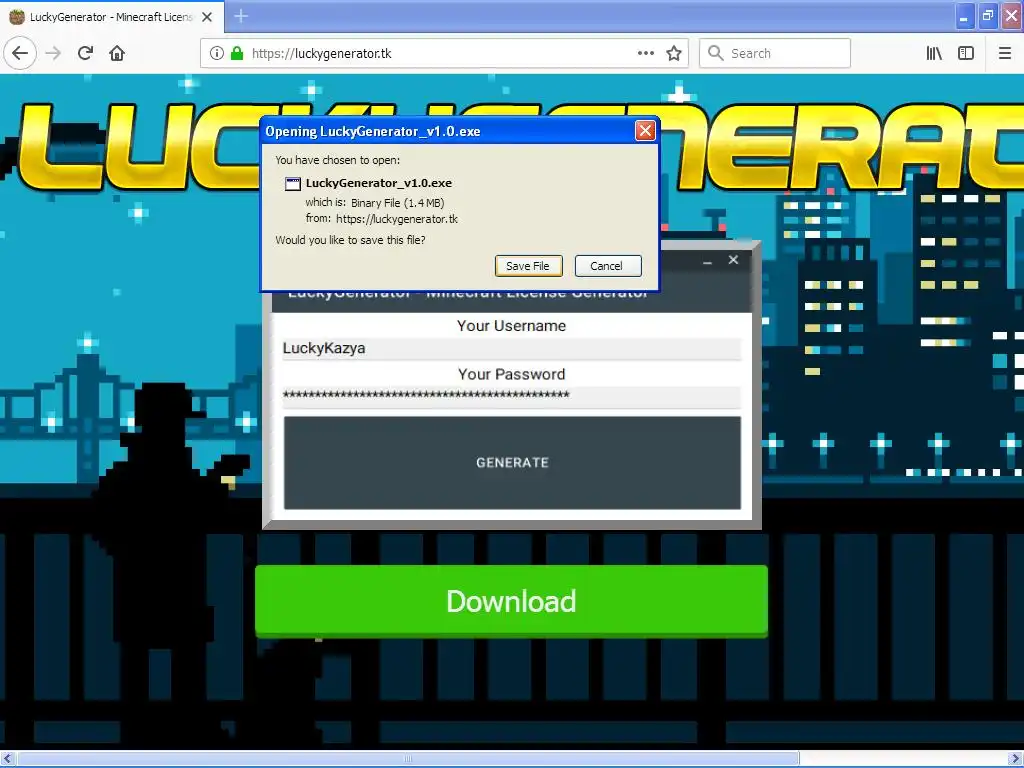1024x768 pixels.
Task: Click the green padlock security icon
Action: [237, 53]
